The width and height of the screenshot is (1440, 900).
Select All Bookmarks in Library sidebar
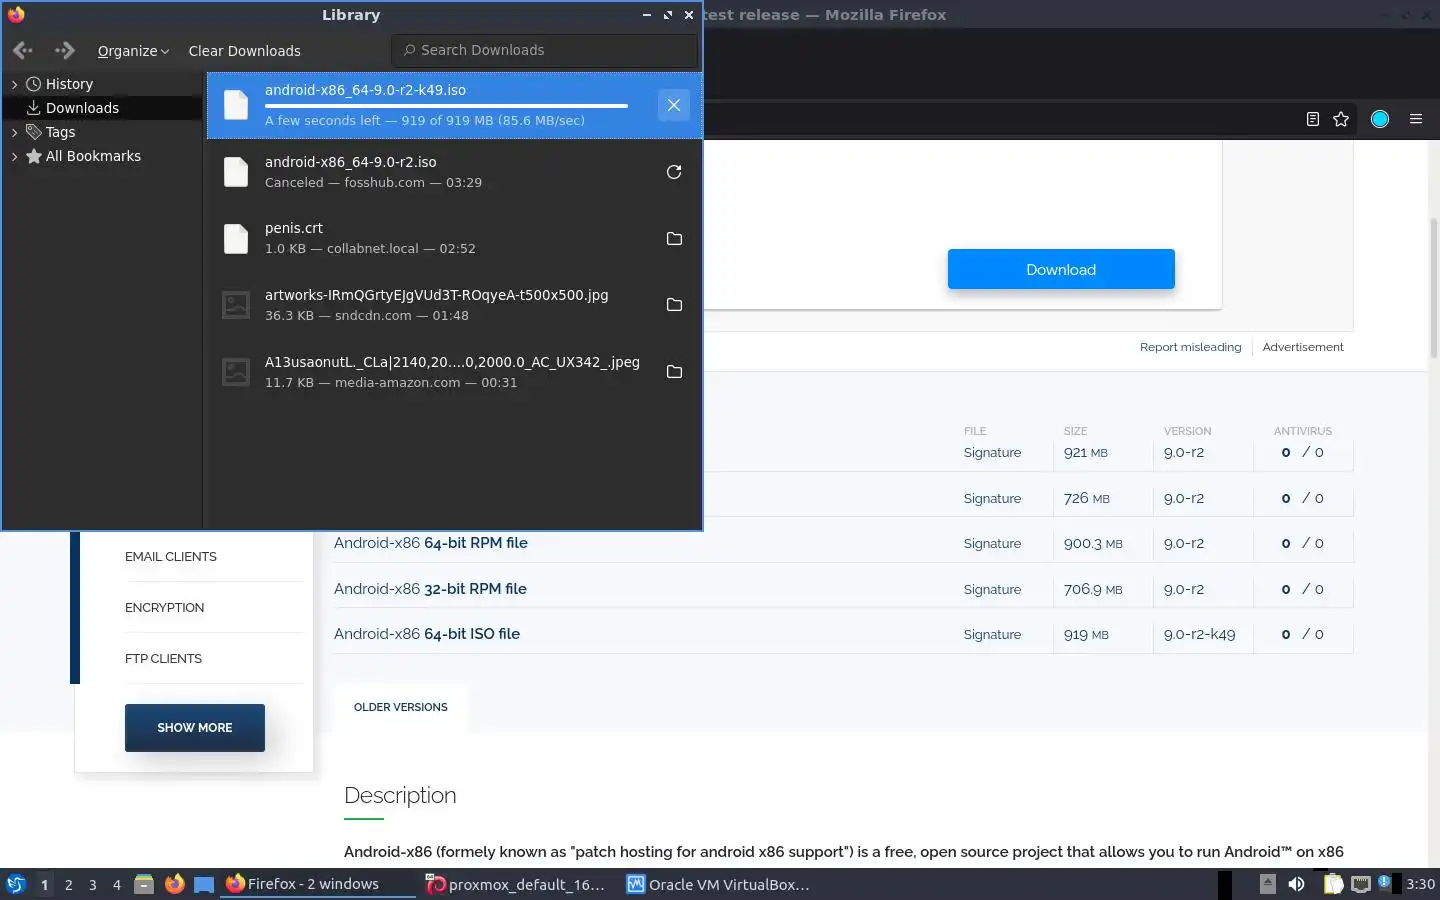click(x=93, y=156)
